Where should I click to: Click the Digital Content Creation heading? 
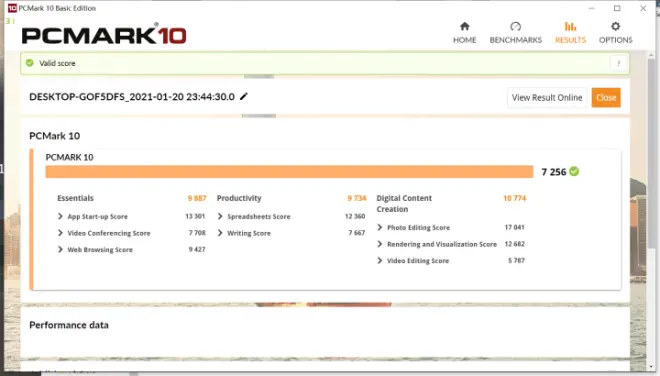(404, 204)
